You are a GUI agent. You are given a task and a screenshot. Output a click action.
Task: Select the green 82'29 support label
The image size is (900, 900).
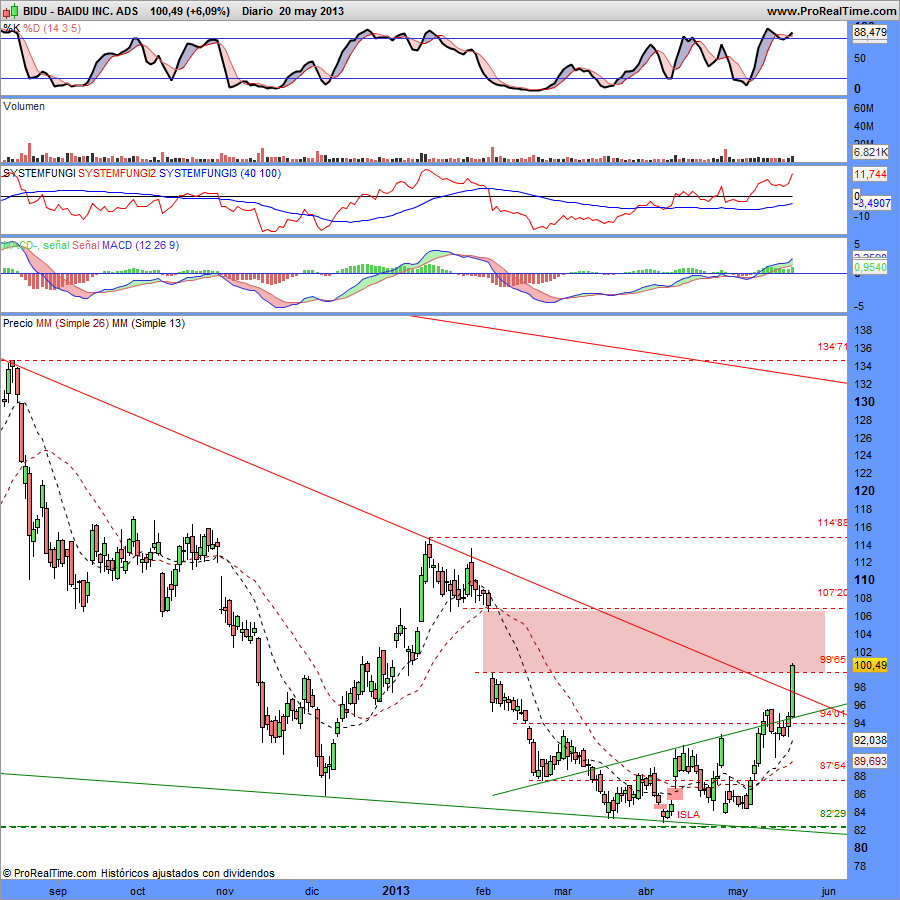(x=833, y=813)
